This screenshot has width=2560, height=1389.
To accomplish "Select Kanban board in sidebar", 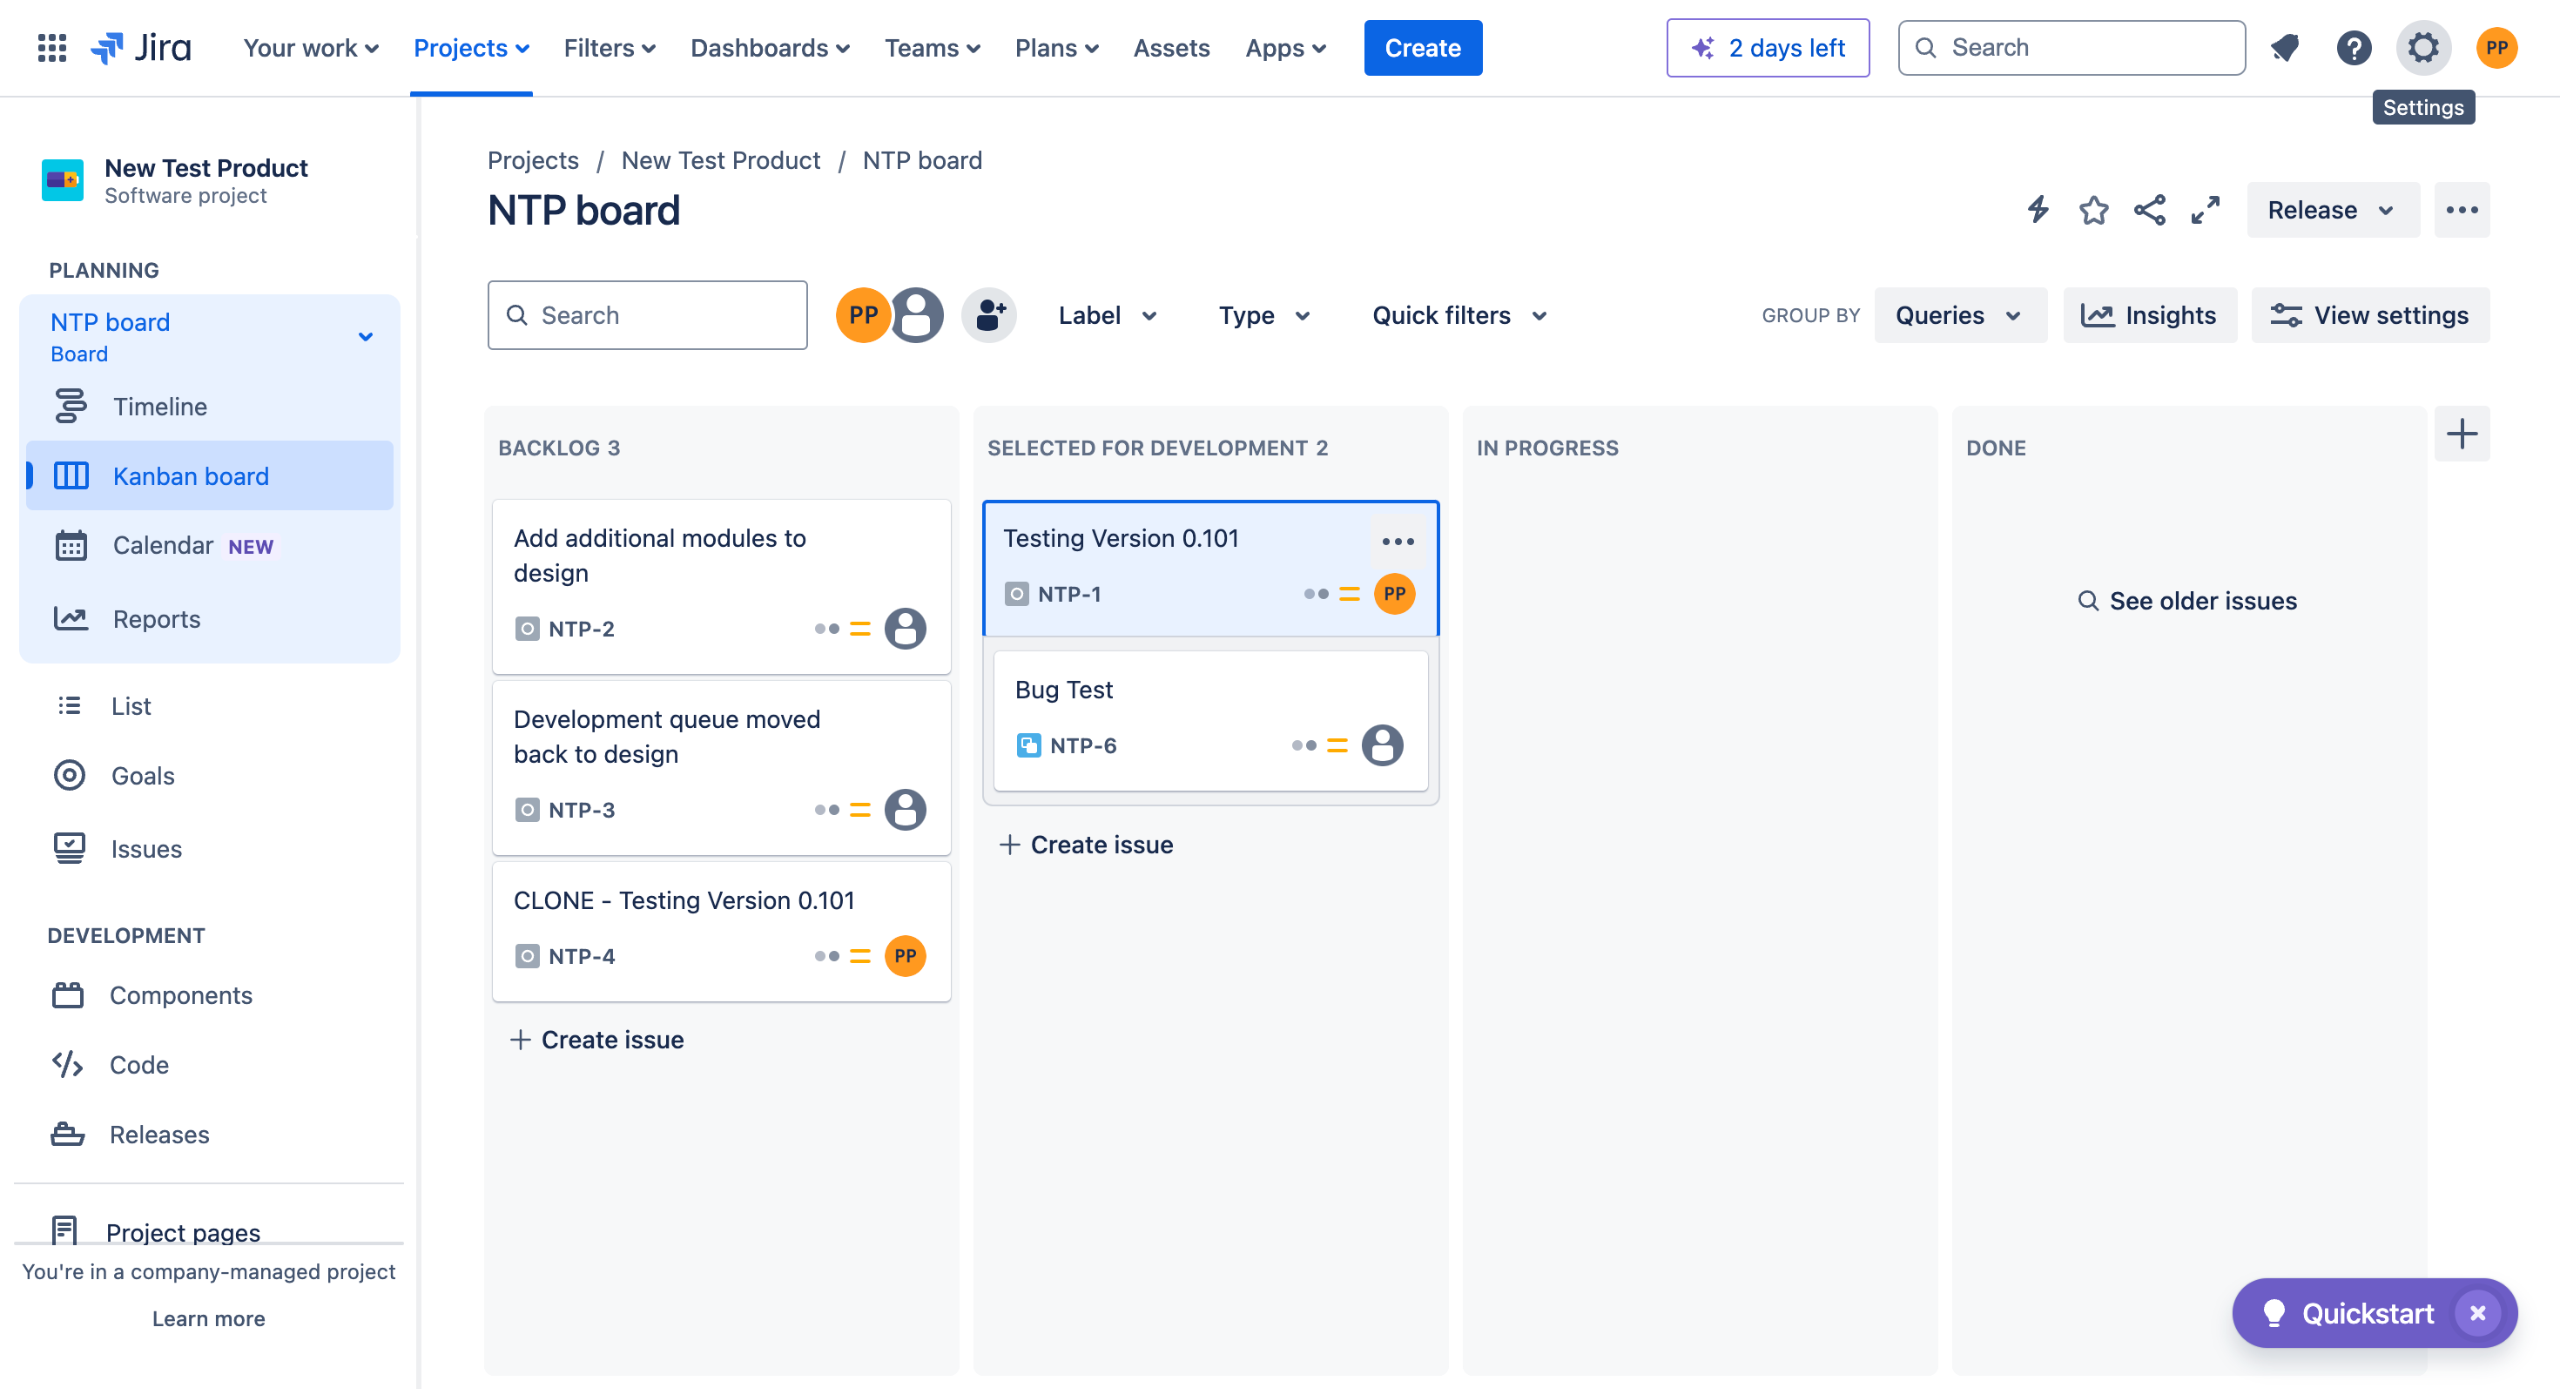I will [210, 476].
